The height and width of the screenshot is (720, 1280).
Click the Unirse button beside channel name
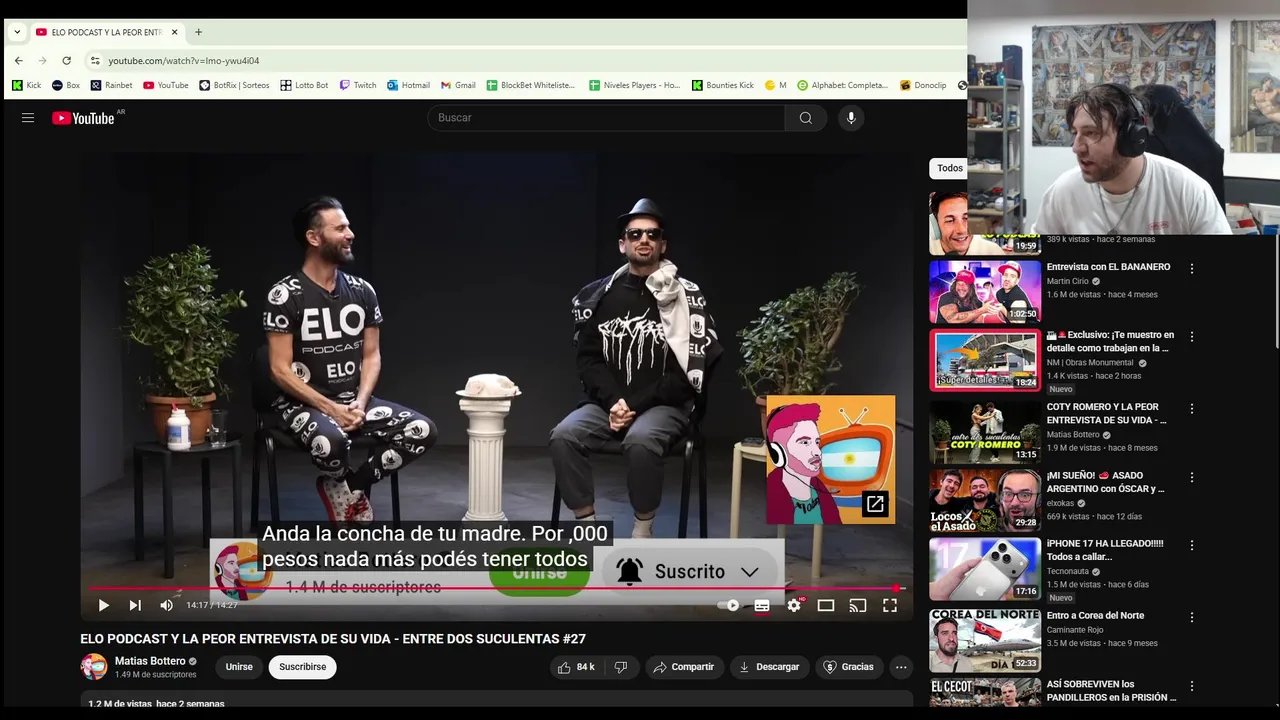(239, 667)
